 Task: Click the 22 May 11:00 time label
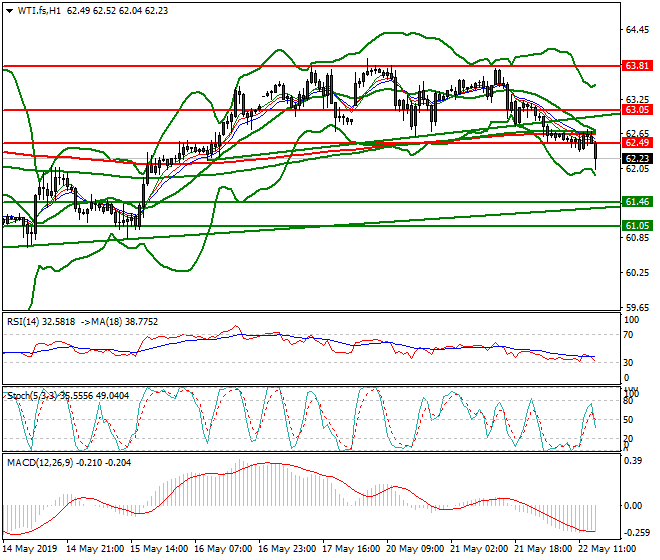click(x=607, y=549)
